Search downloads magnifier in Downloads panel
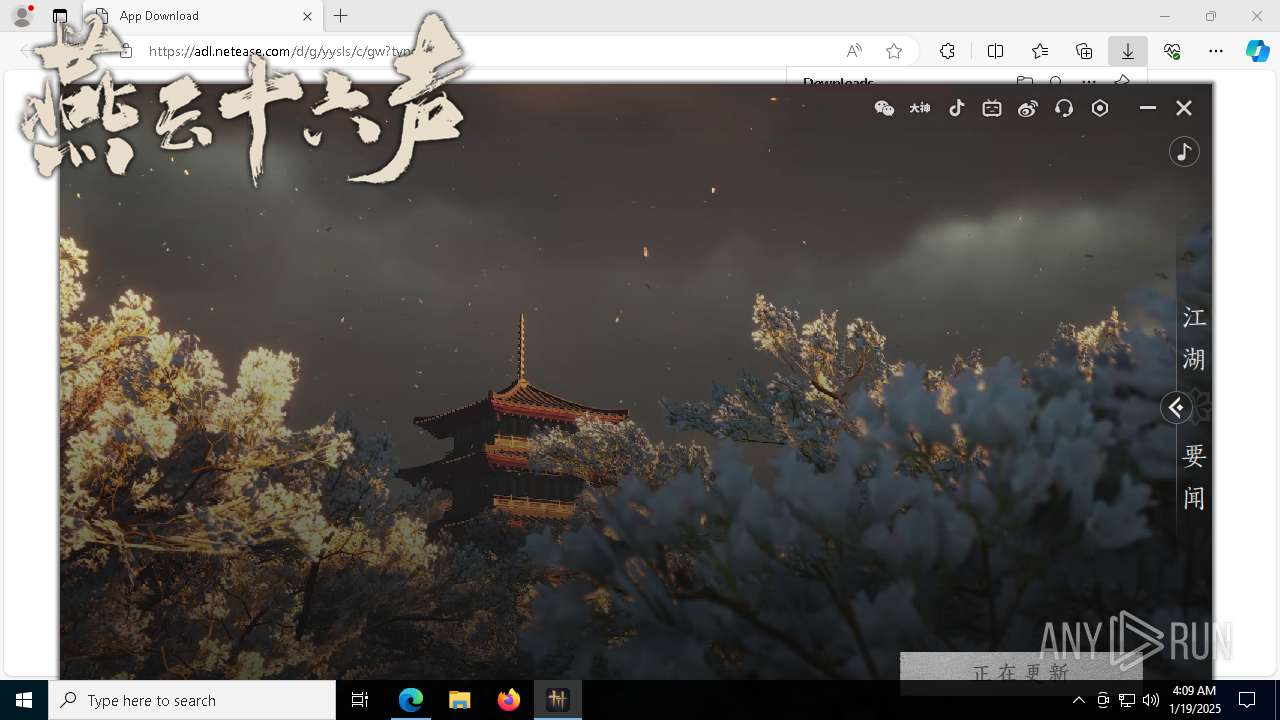The width and height of the screenshot is (1280, 720). click(x=1056, y=82)
